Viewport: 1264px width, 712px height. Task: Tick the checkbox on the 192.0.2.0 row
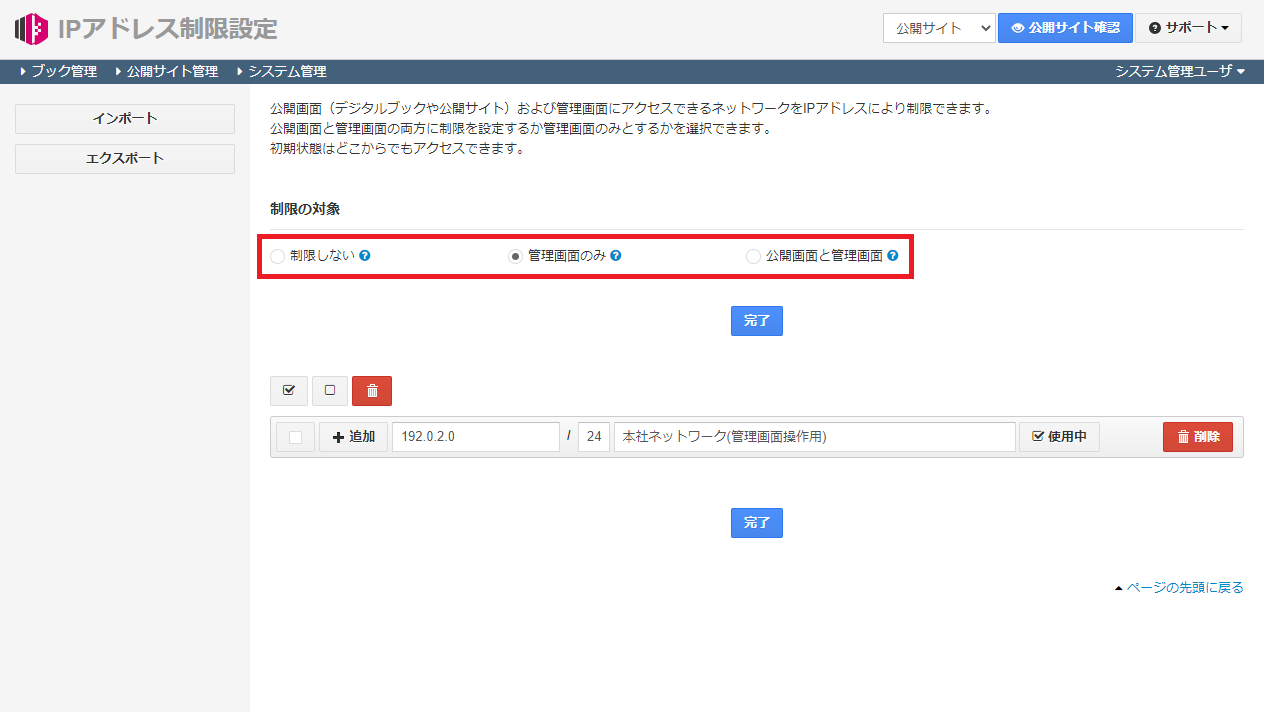[295, 437]
